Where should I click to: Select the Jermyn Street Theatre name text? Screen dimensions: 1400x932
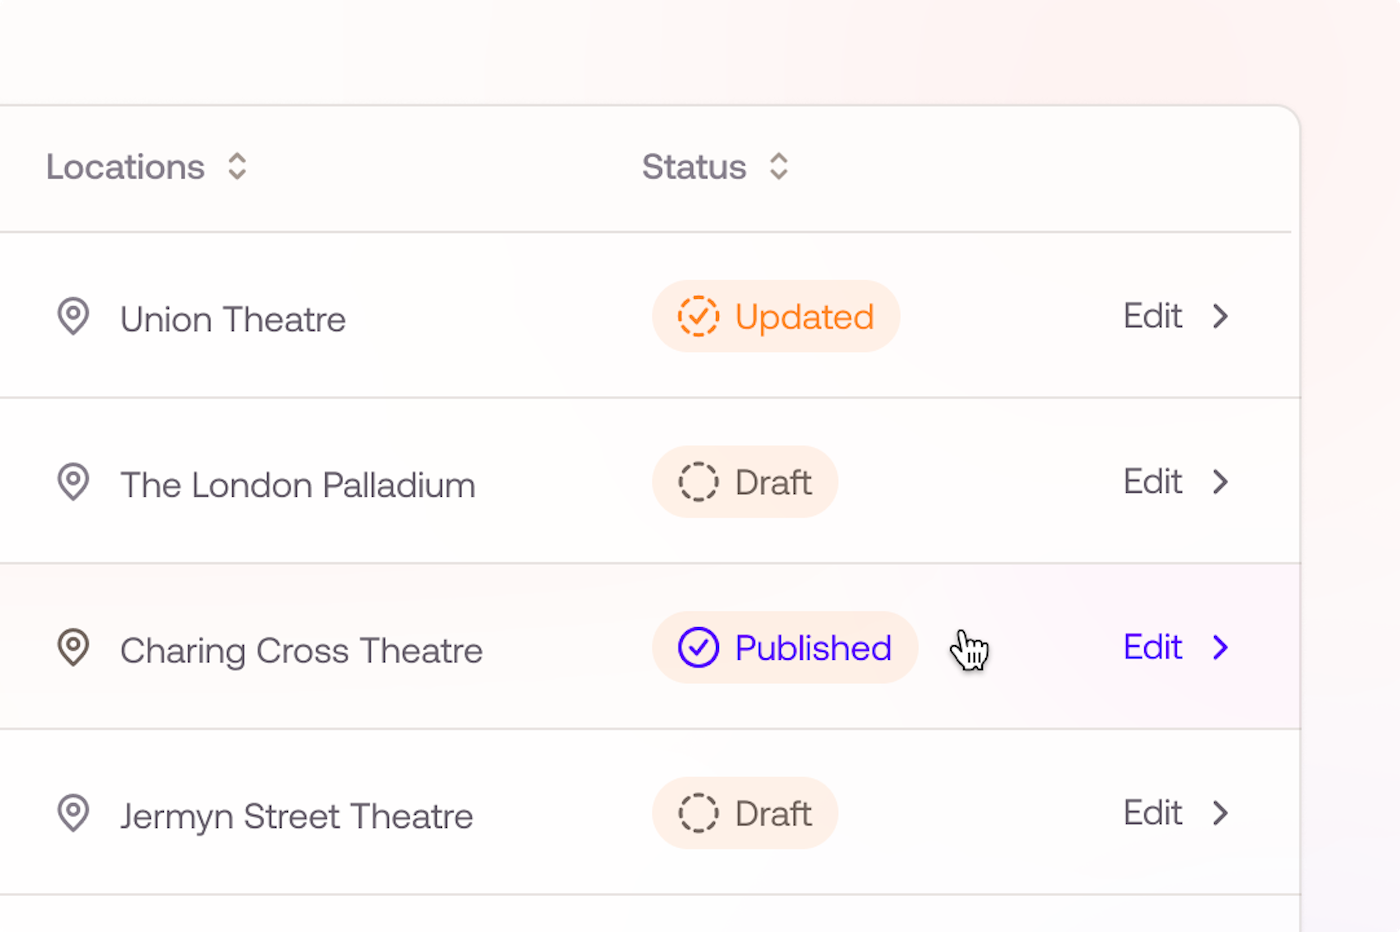pos(296,817)
